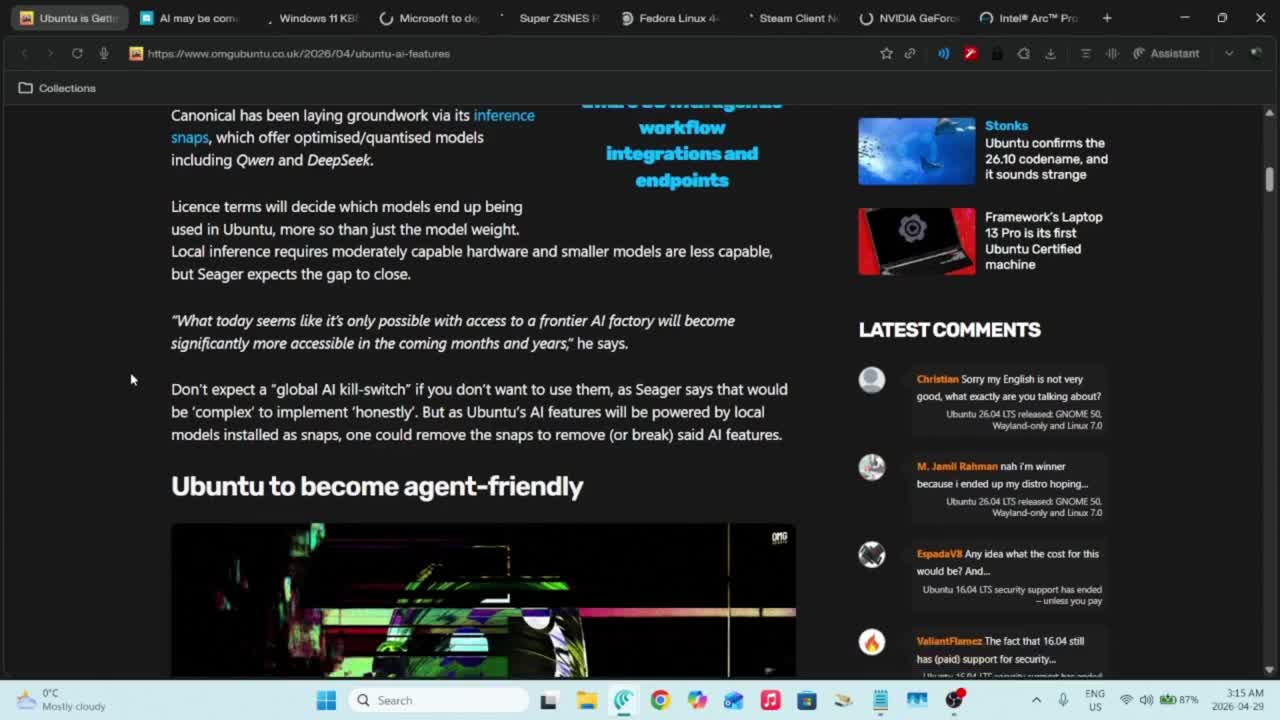The image size is (1280, 720).
Task: Open volume control speaker icon
Action: click(x=1146, y=700)
